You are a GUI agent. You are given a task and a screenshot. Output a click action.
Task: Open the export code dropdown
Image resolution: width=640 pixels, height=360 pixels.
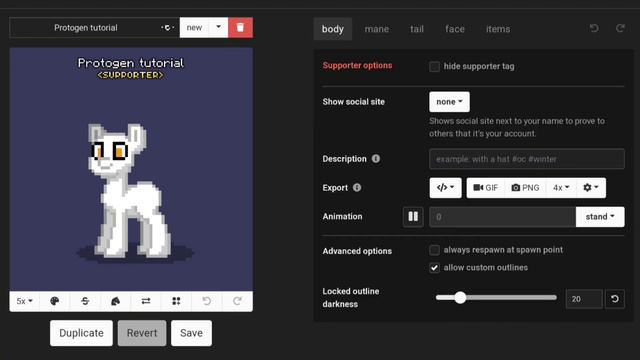(445, 188)
